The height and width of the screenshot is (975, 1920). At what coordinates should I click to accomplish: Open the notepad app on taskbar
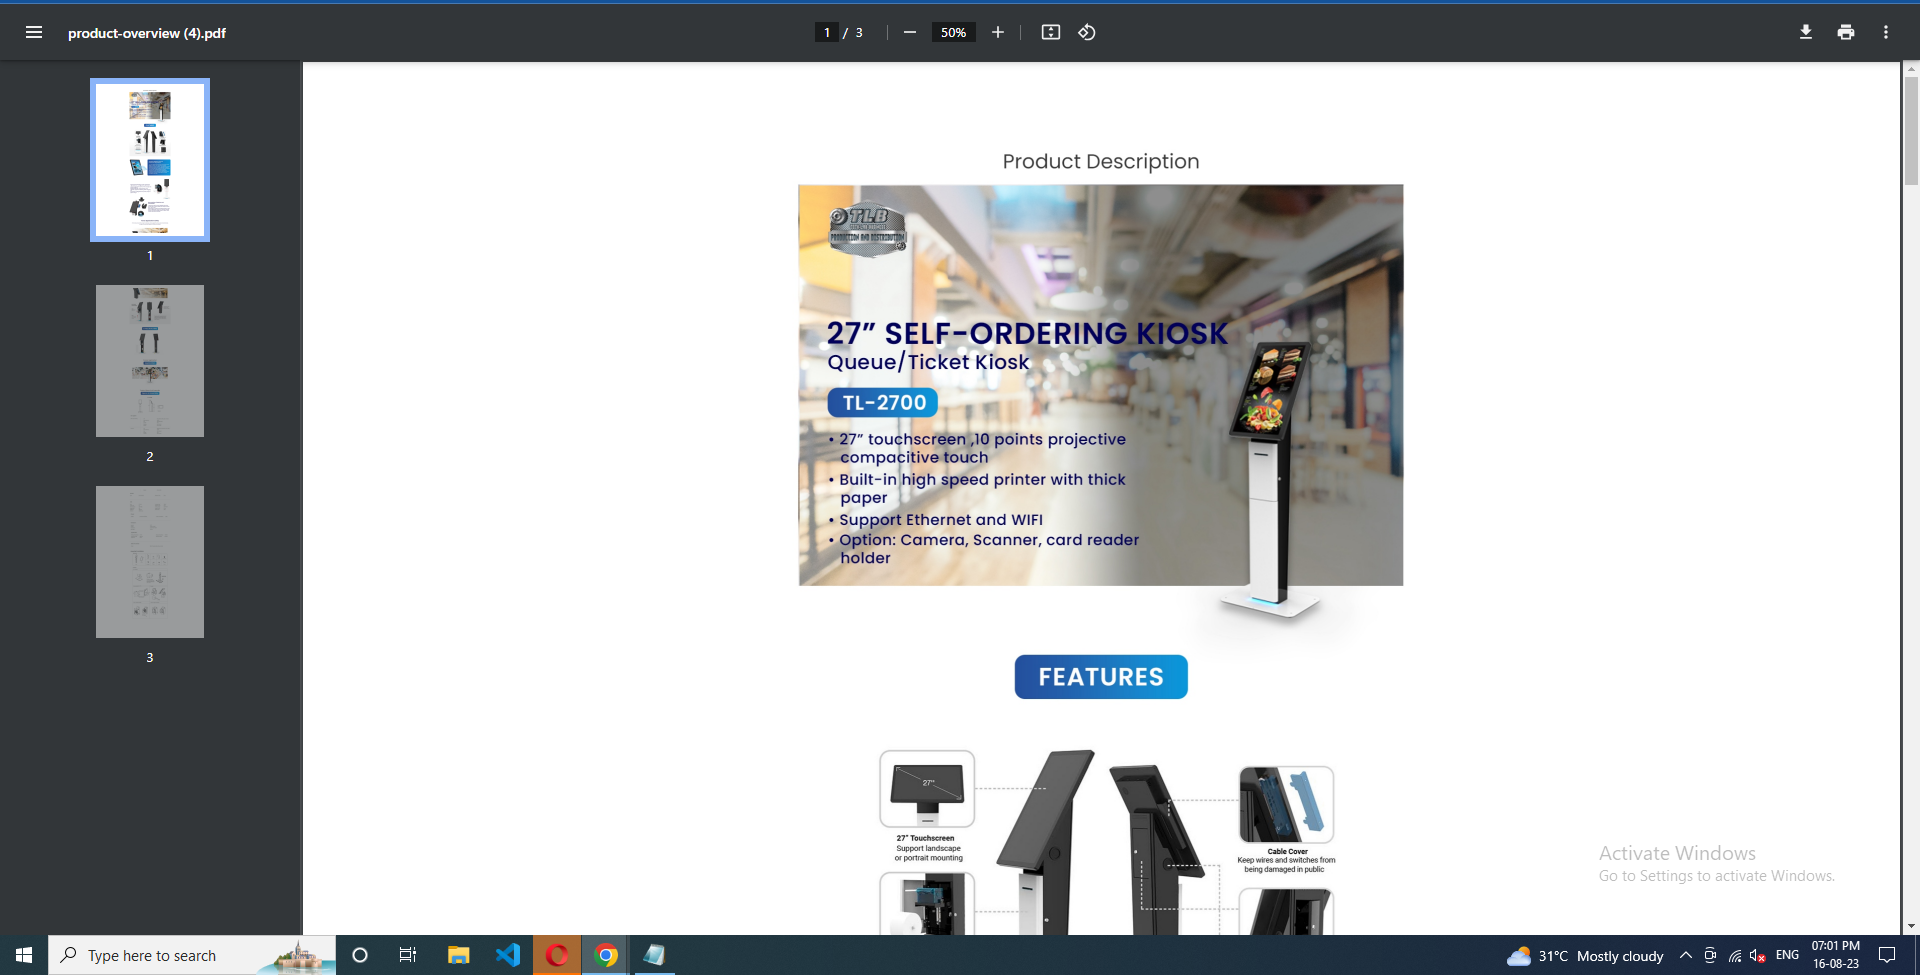655,955
